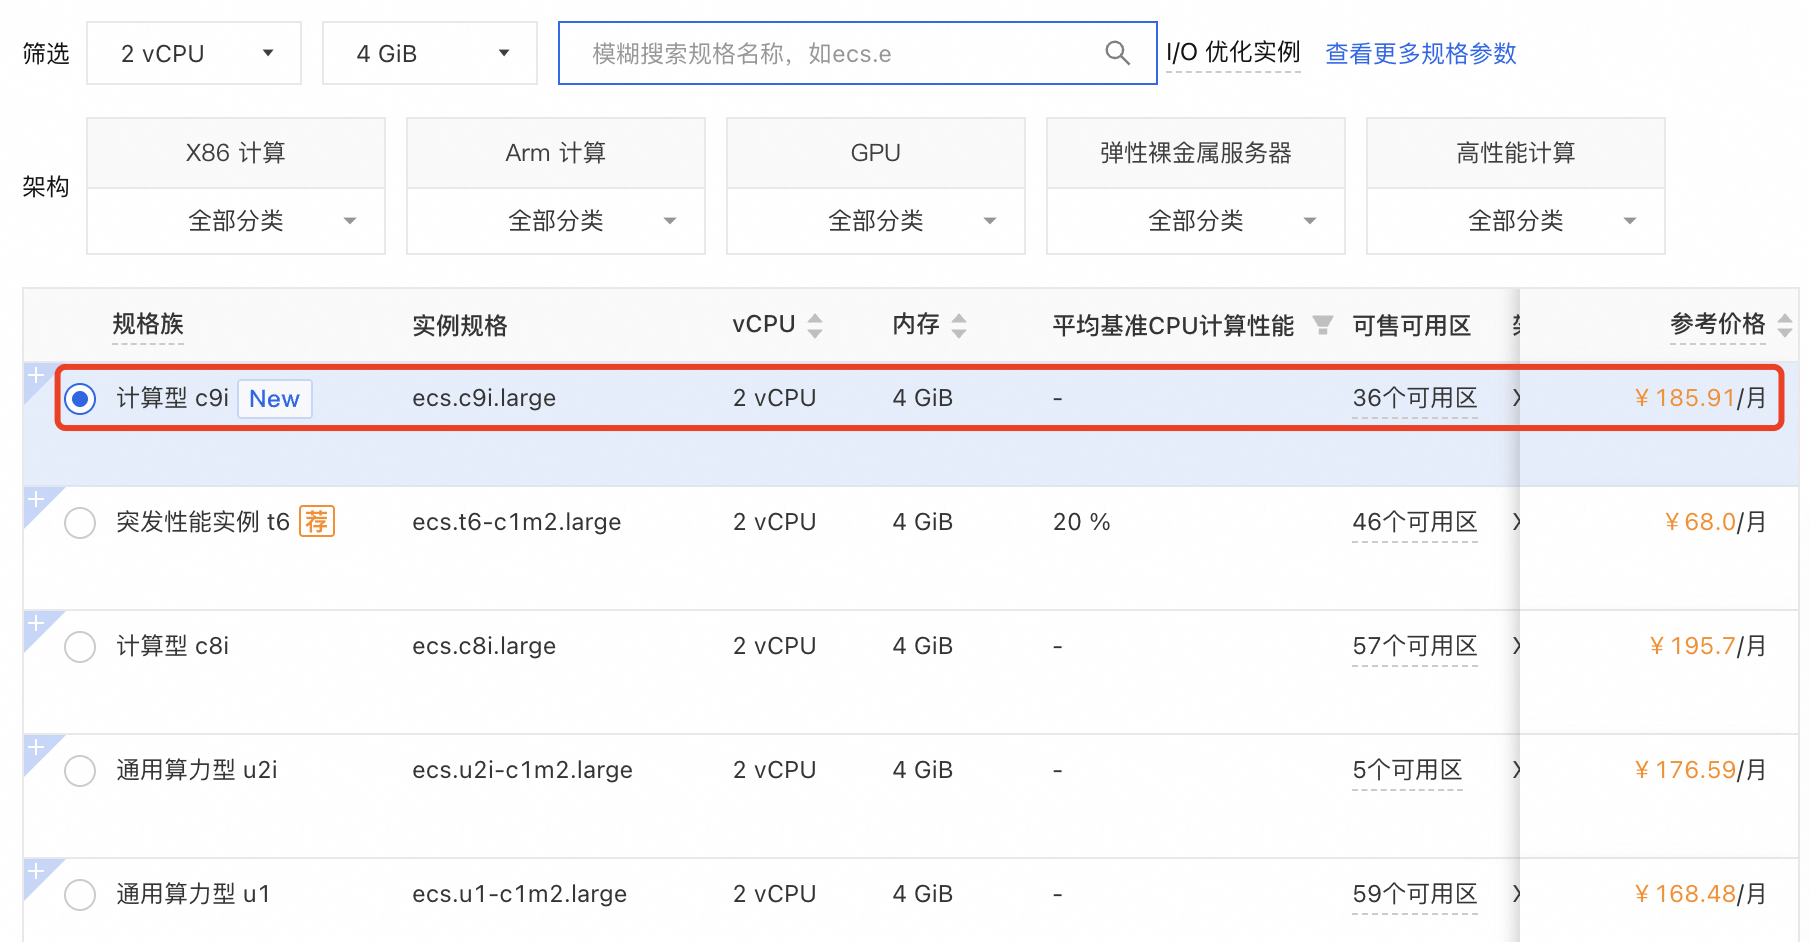Click the plus icon on ecs.t6-c1m2.large row

[x=36, y=499]
